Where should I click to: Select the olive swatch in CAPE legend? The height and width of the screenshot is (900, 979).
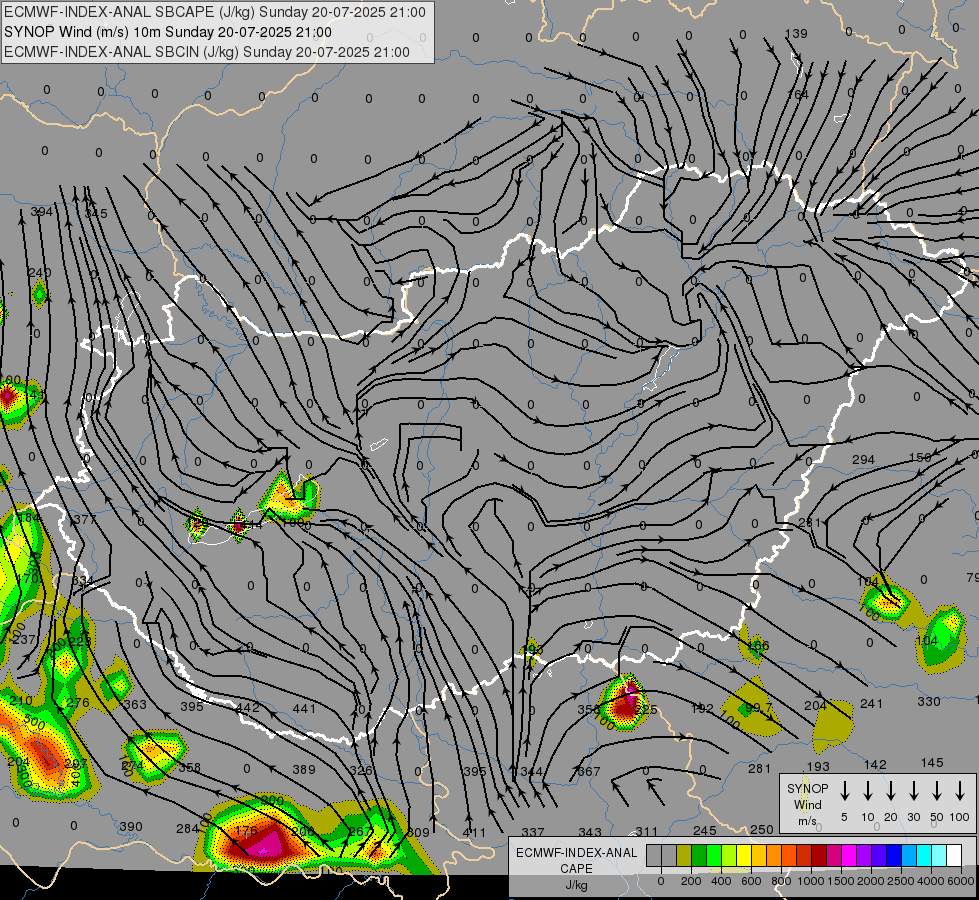click(x=684, y=855)
